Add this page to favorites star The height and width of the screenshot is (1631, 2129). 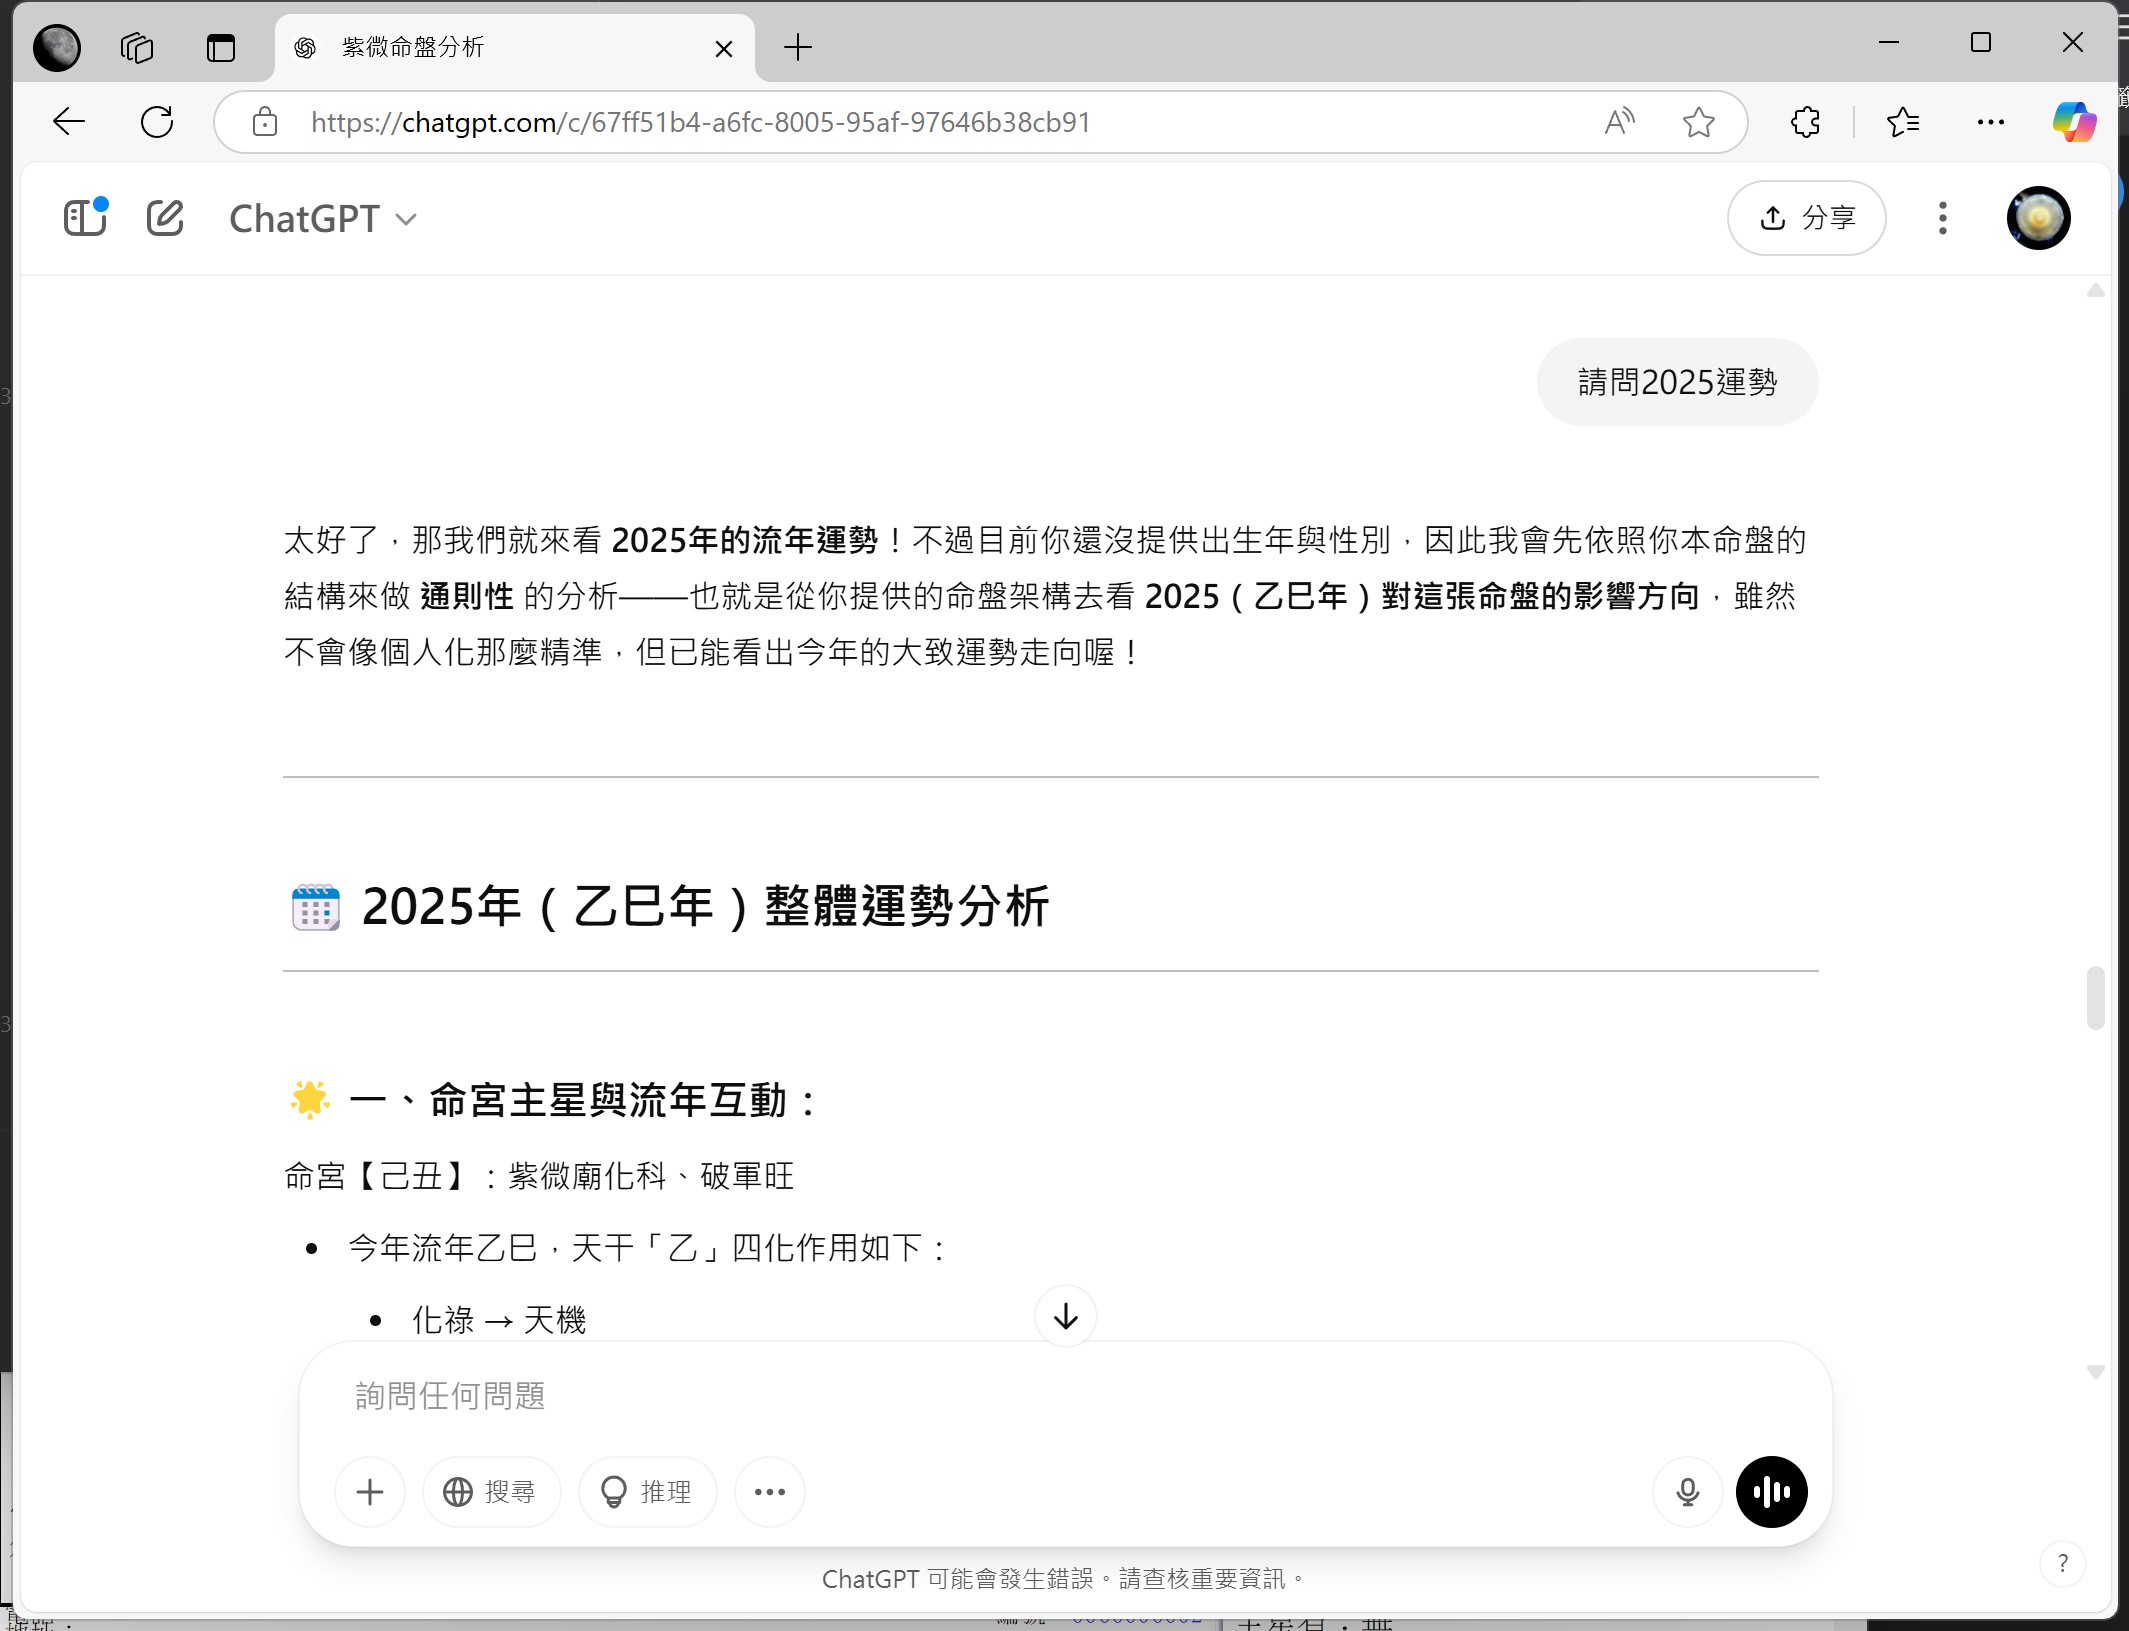1698,122
